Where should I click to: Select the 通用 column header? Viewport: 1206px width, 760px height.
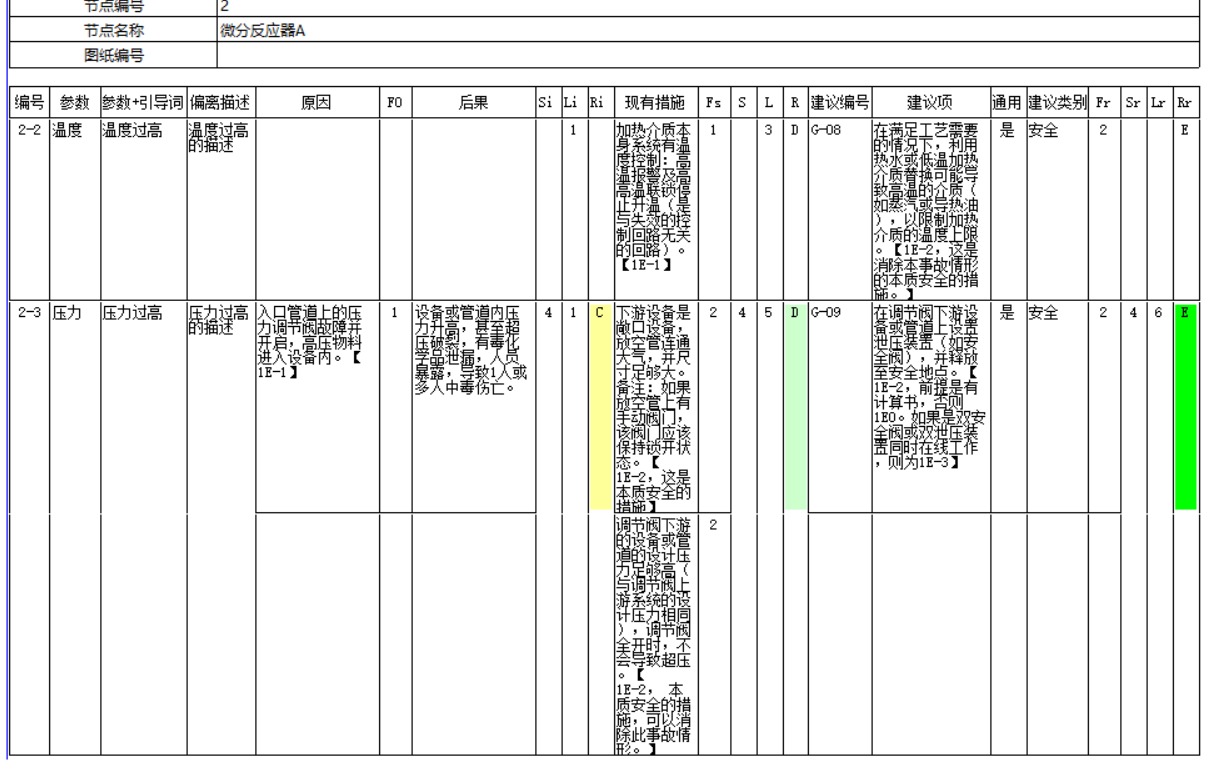[x=1006, y=104]
